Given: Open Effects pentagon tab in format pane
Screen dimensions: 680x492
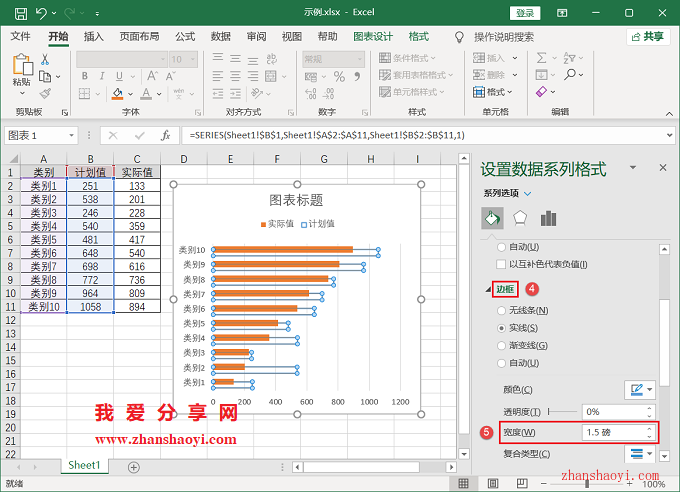Looking at the screenshot, I should 520,218.
